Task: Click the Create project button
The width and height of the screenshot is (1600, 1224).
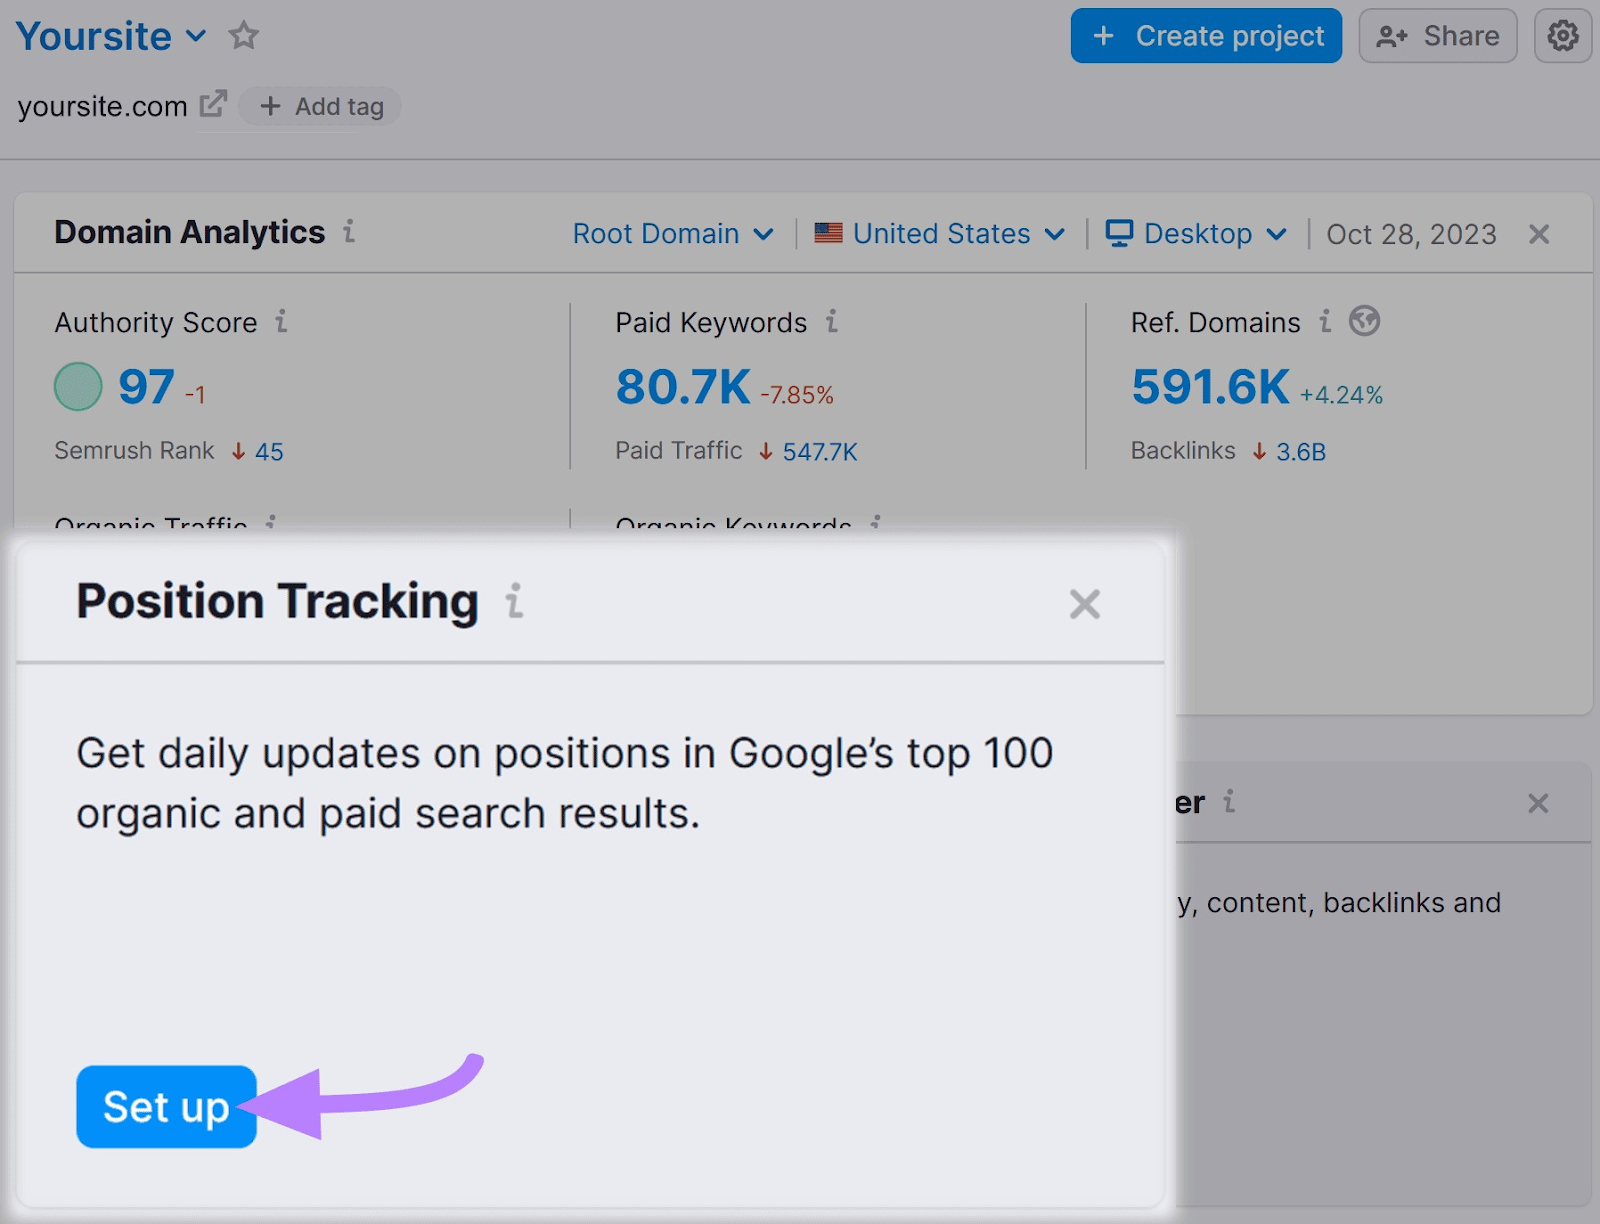Action: 1205,35
